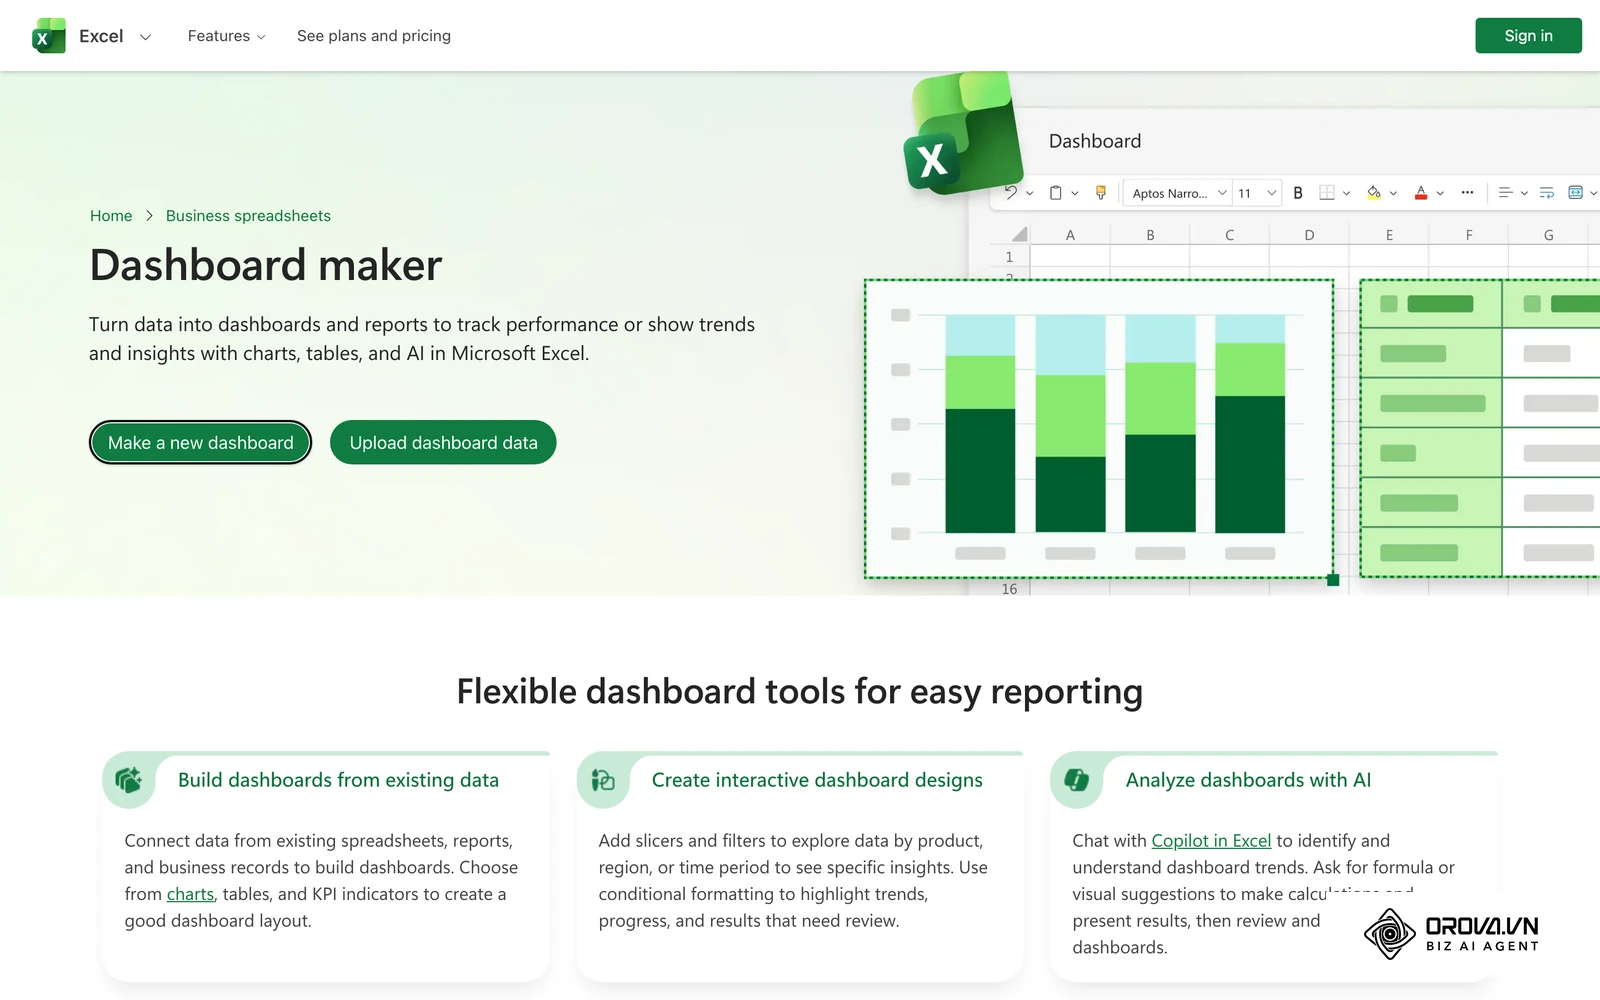Expand the paste options dropdown arrow
Viewport: 1600px width, 1000px height.
[1075, 194]
